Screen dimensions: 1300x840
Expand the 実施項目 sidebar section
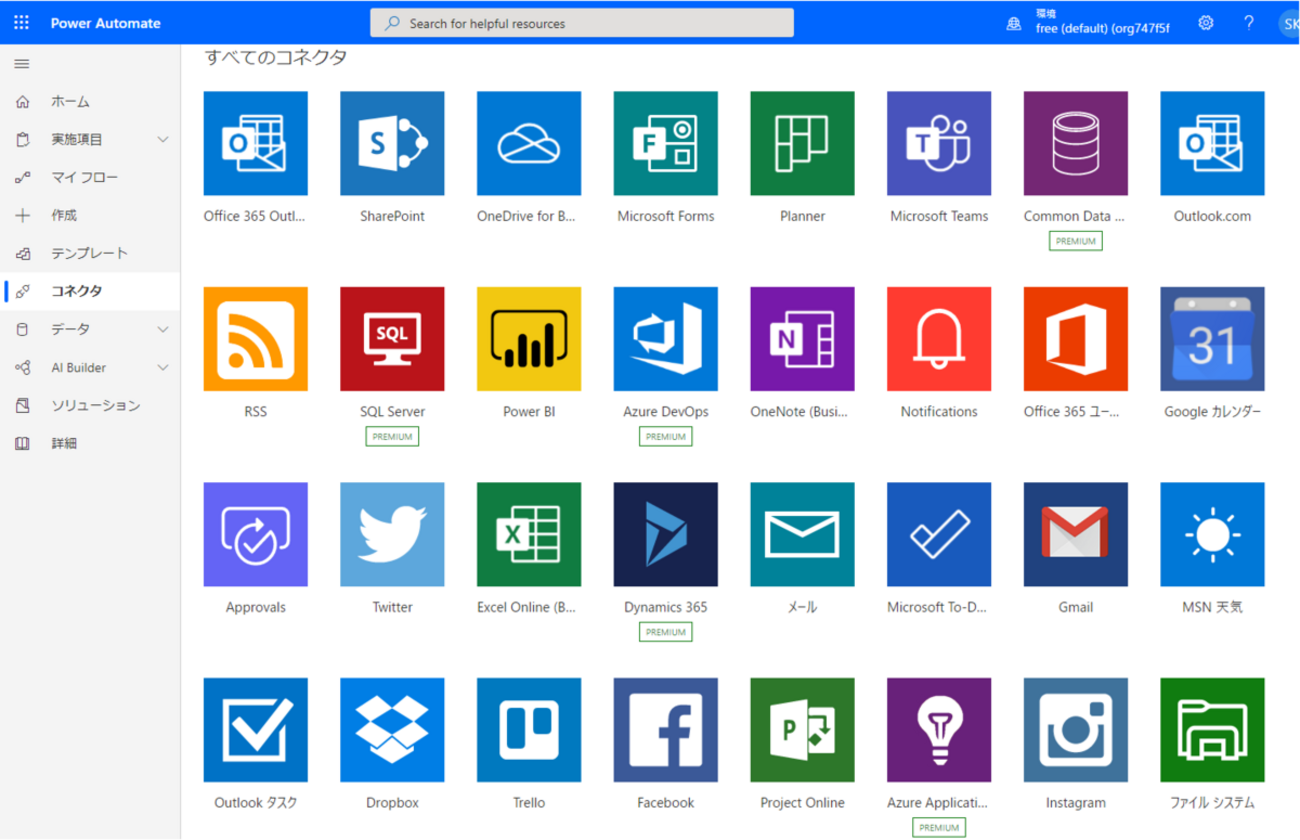[x=163, y=140]
